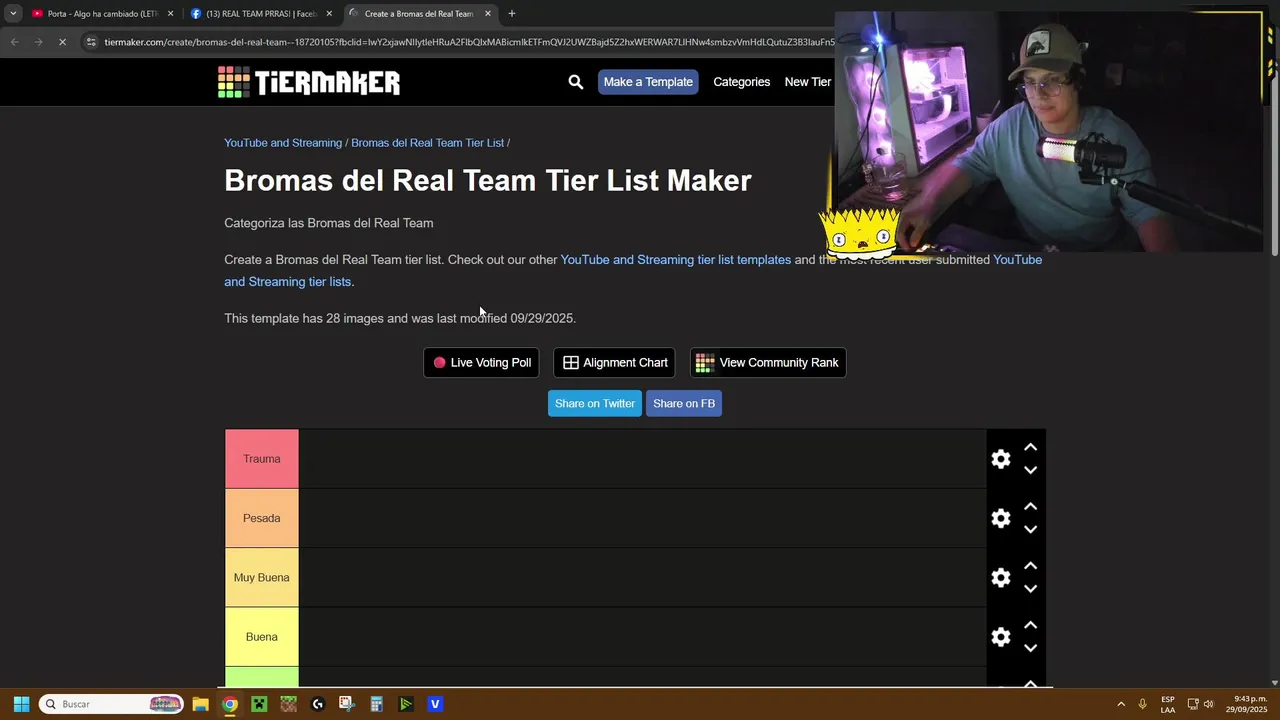Viewport: 1280px width, 720px height.
Task: Share on Twitter button
Action: tap(595, 403)
